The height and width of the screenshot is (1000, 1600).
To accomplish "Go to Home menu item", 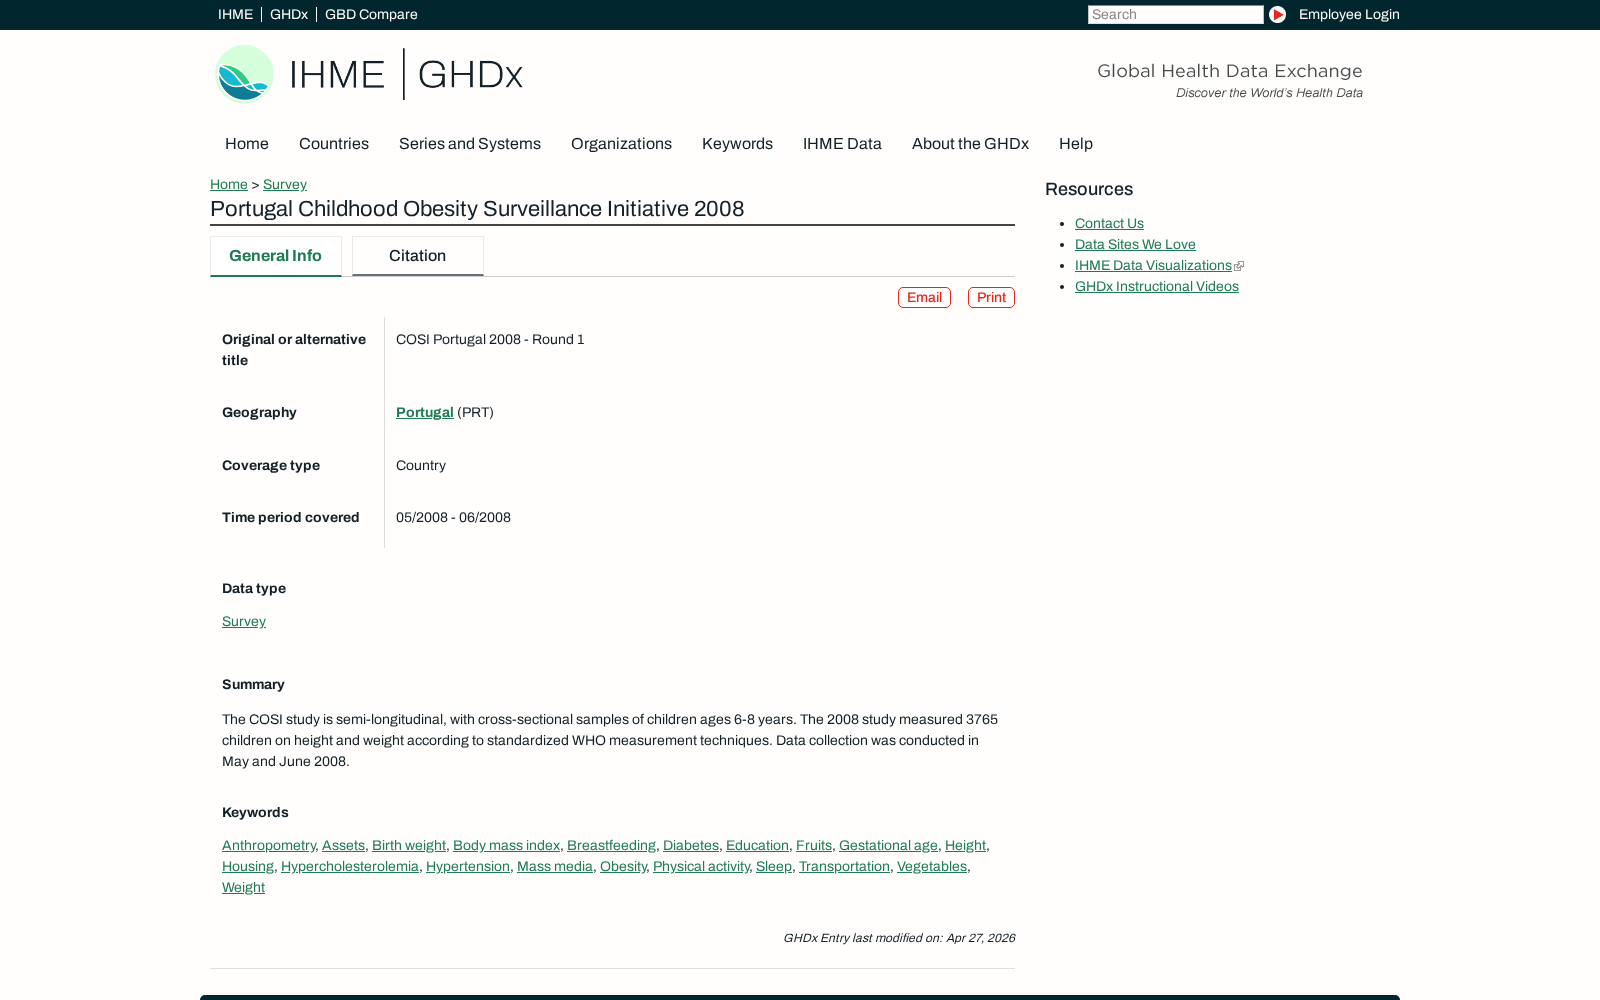I will 247,144.
